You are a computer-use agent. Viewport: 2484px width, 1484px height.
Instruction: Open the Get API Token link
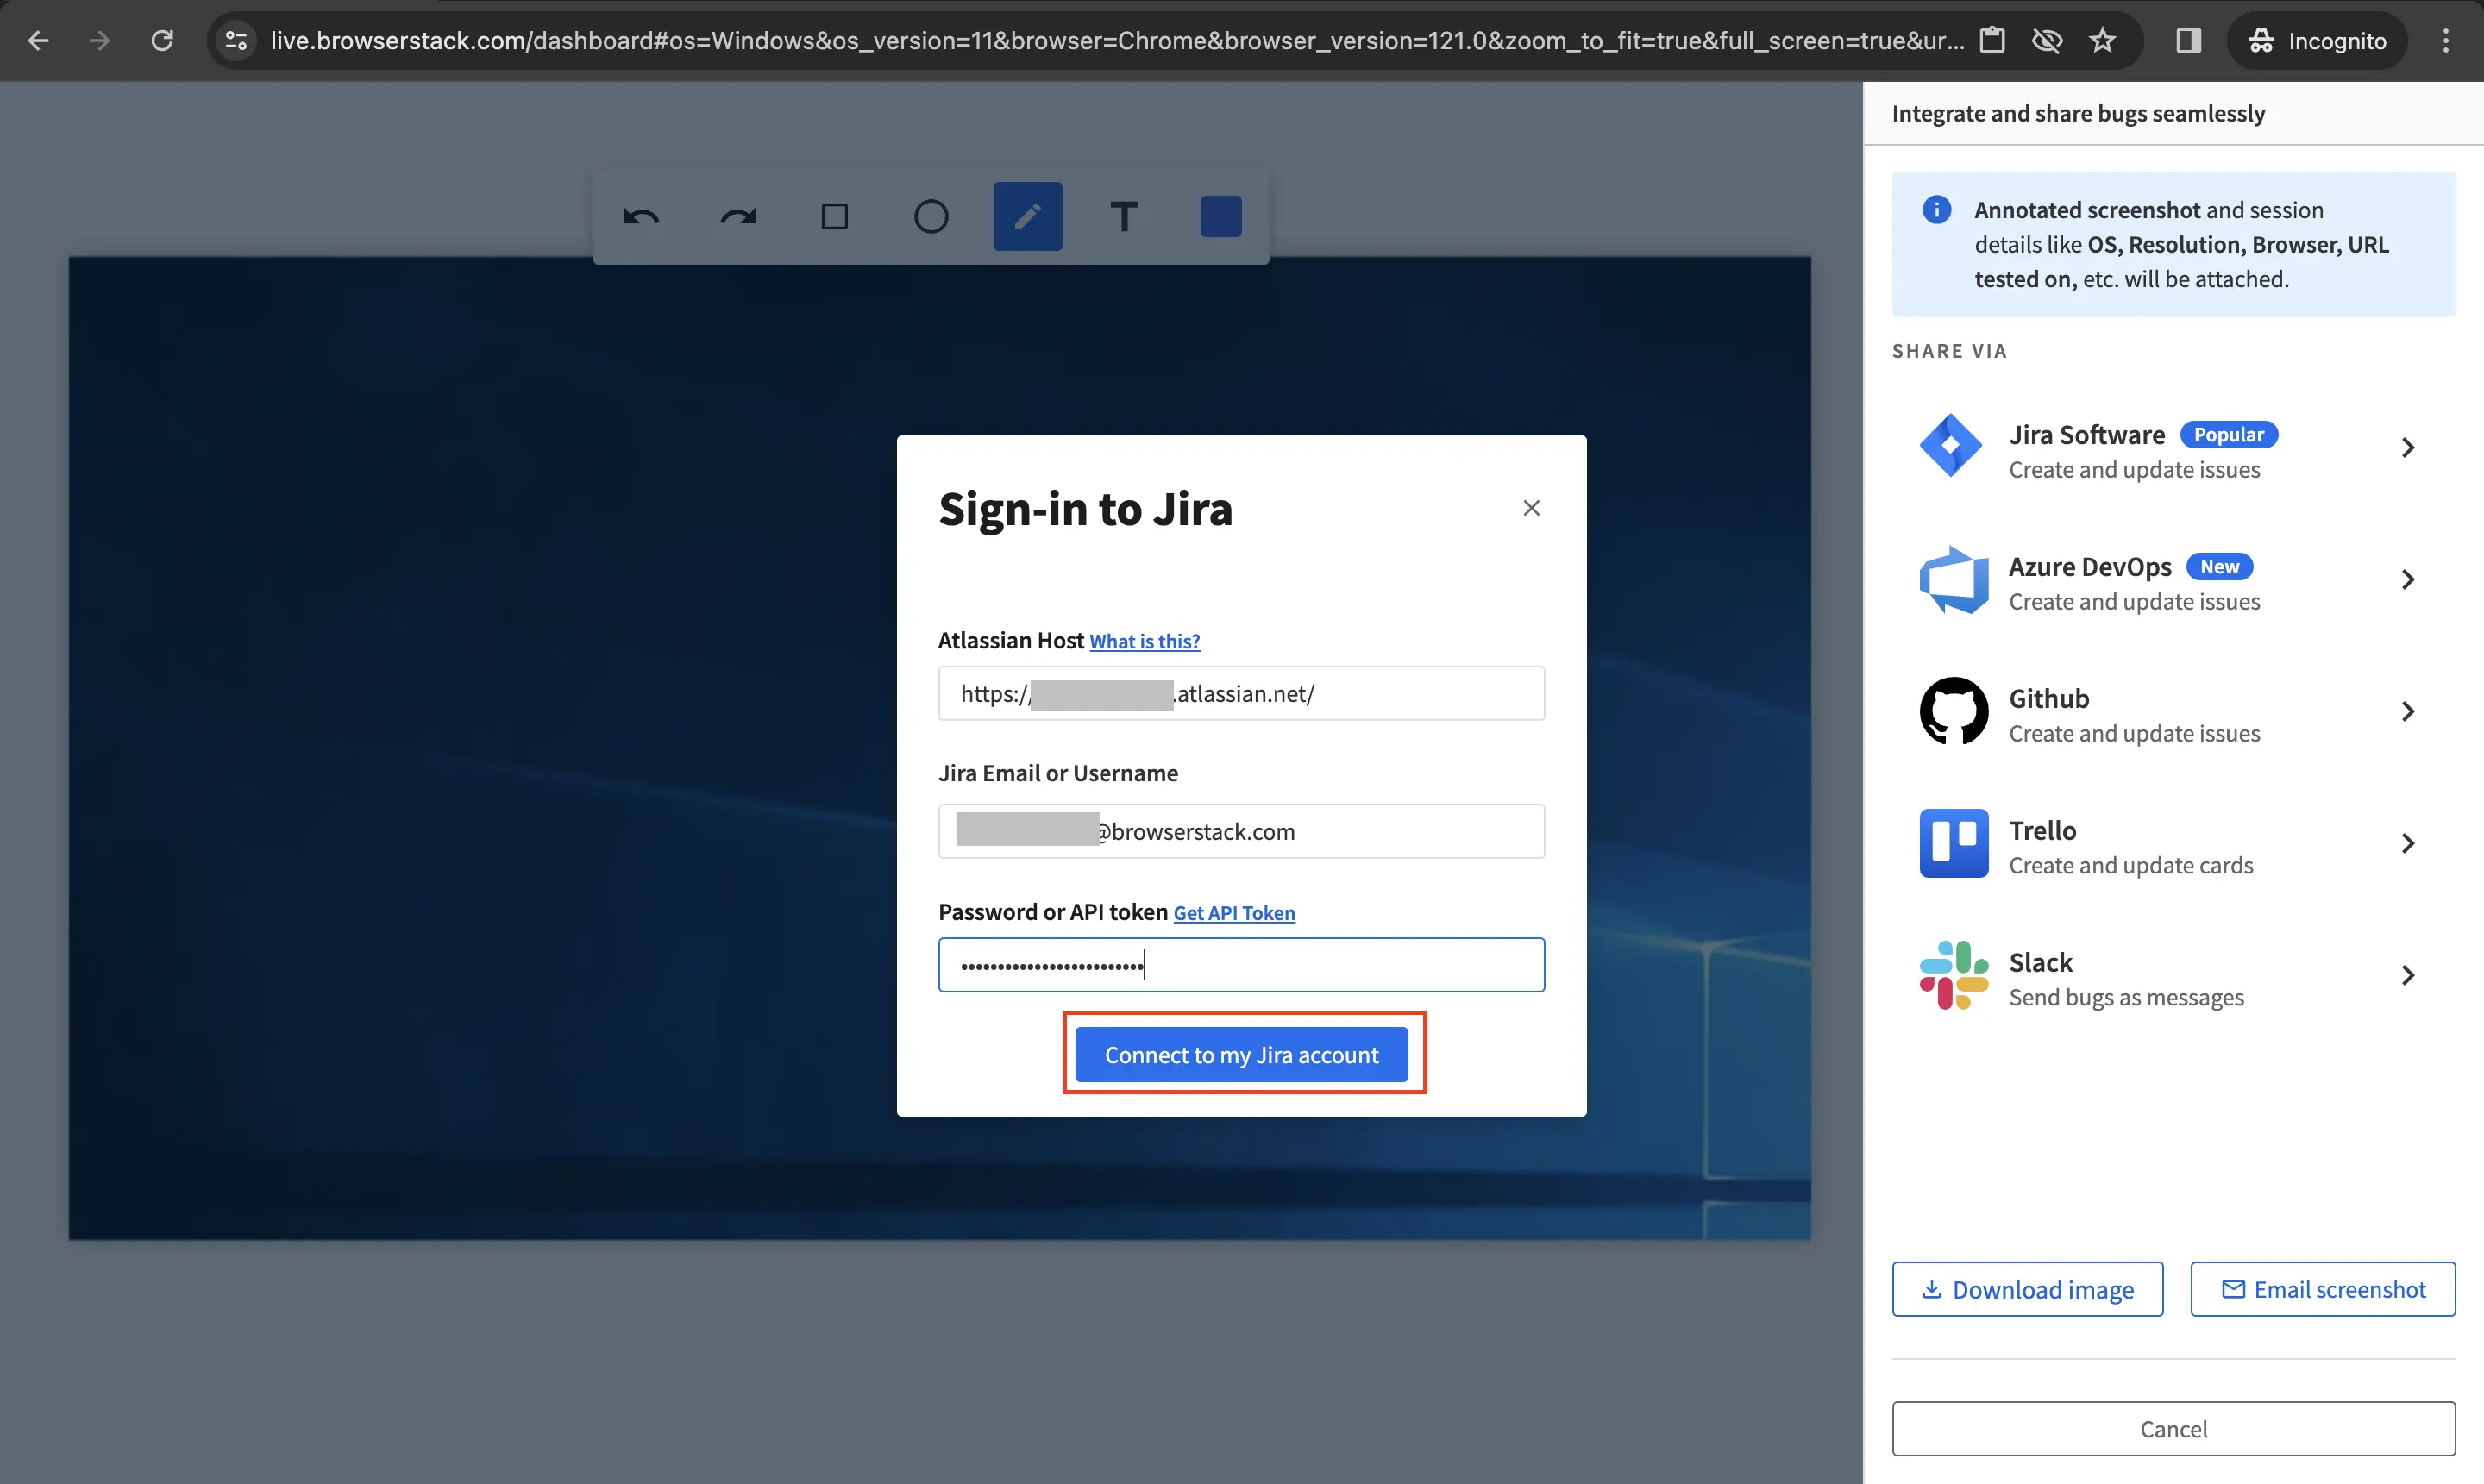click(x=1233, y=913)
